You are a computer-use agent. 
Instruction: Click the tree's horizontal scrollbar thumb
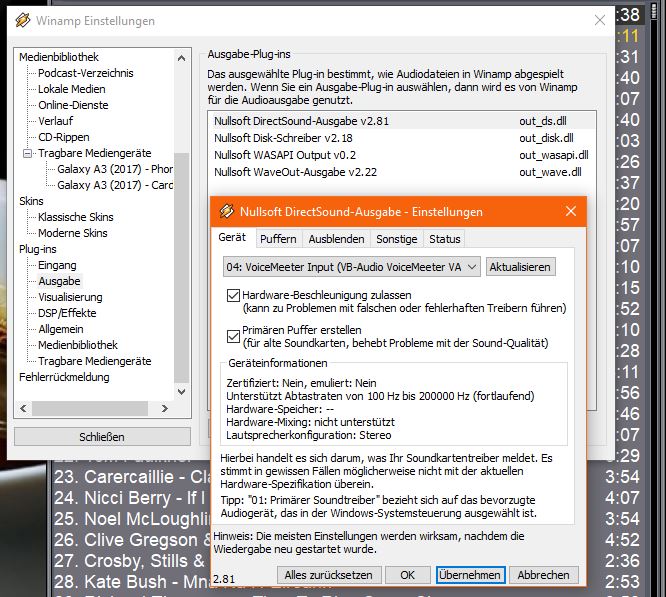(90, 408)
